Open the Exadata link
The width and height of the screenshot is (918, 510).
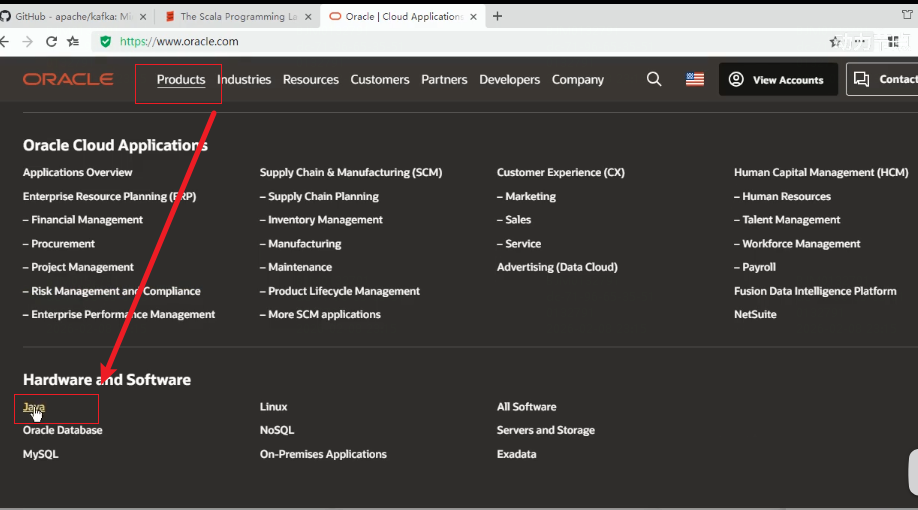click(516, 454)
